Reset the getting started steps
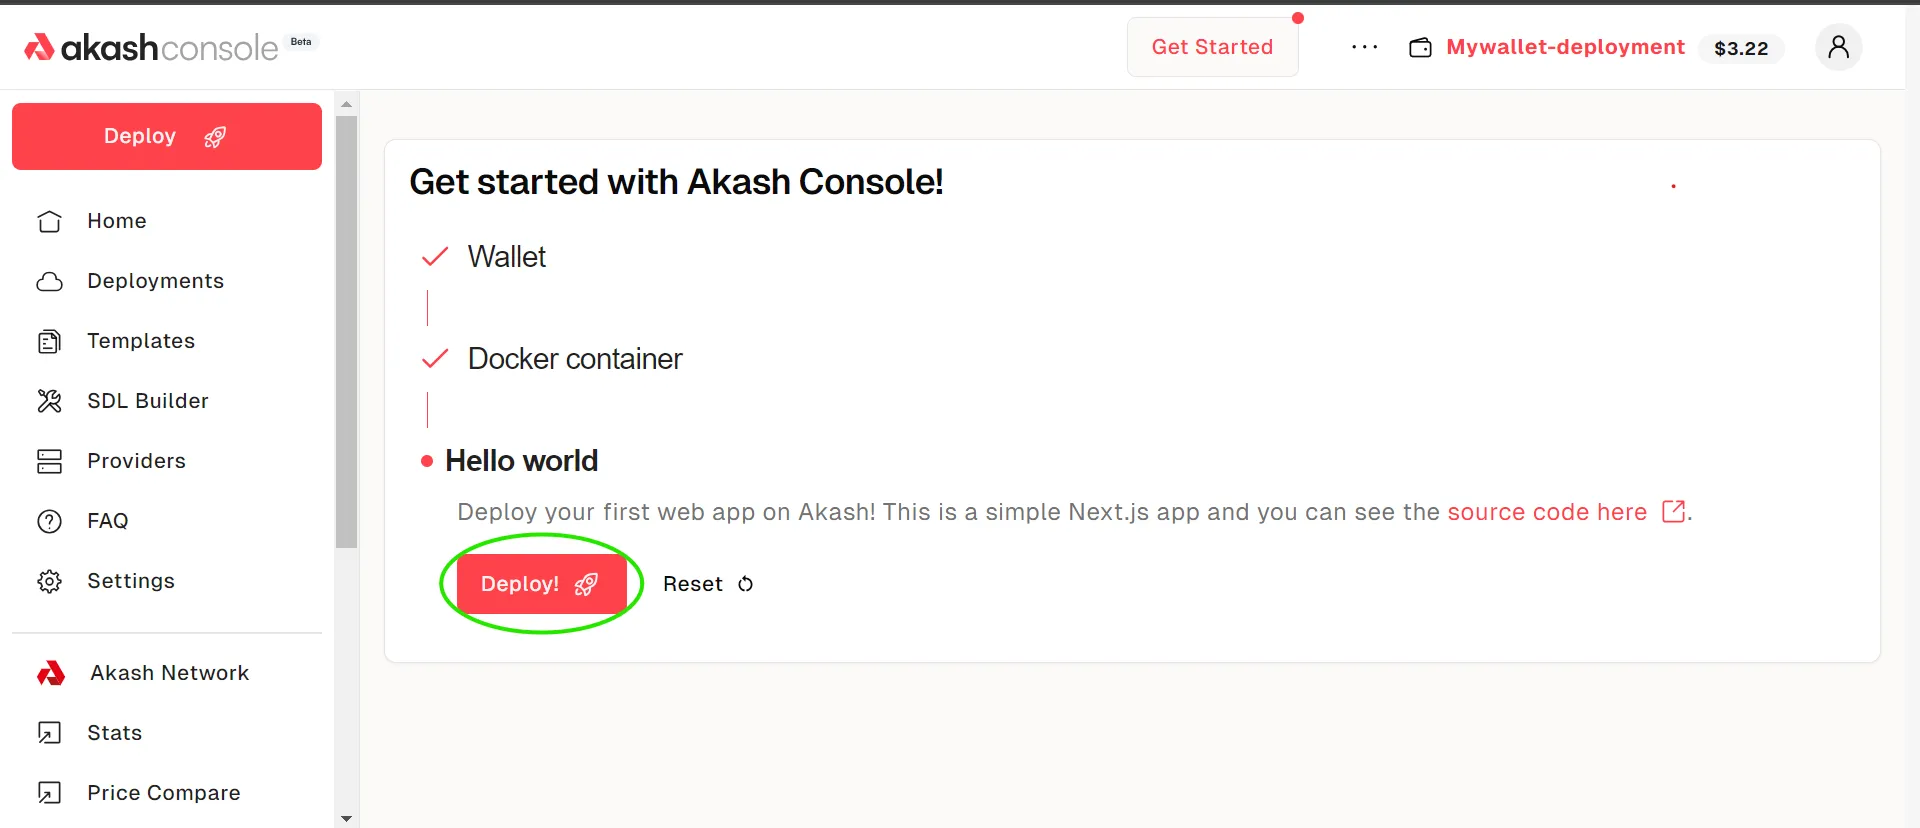This screenshot has height=828, width=1920. 707,584
